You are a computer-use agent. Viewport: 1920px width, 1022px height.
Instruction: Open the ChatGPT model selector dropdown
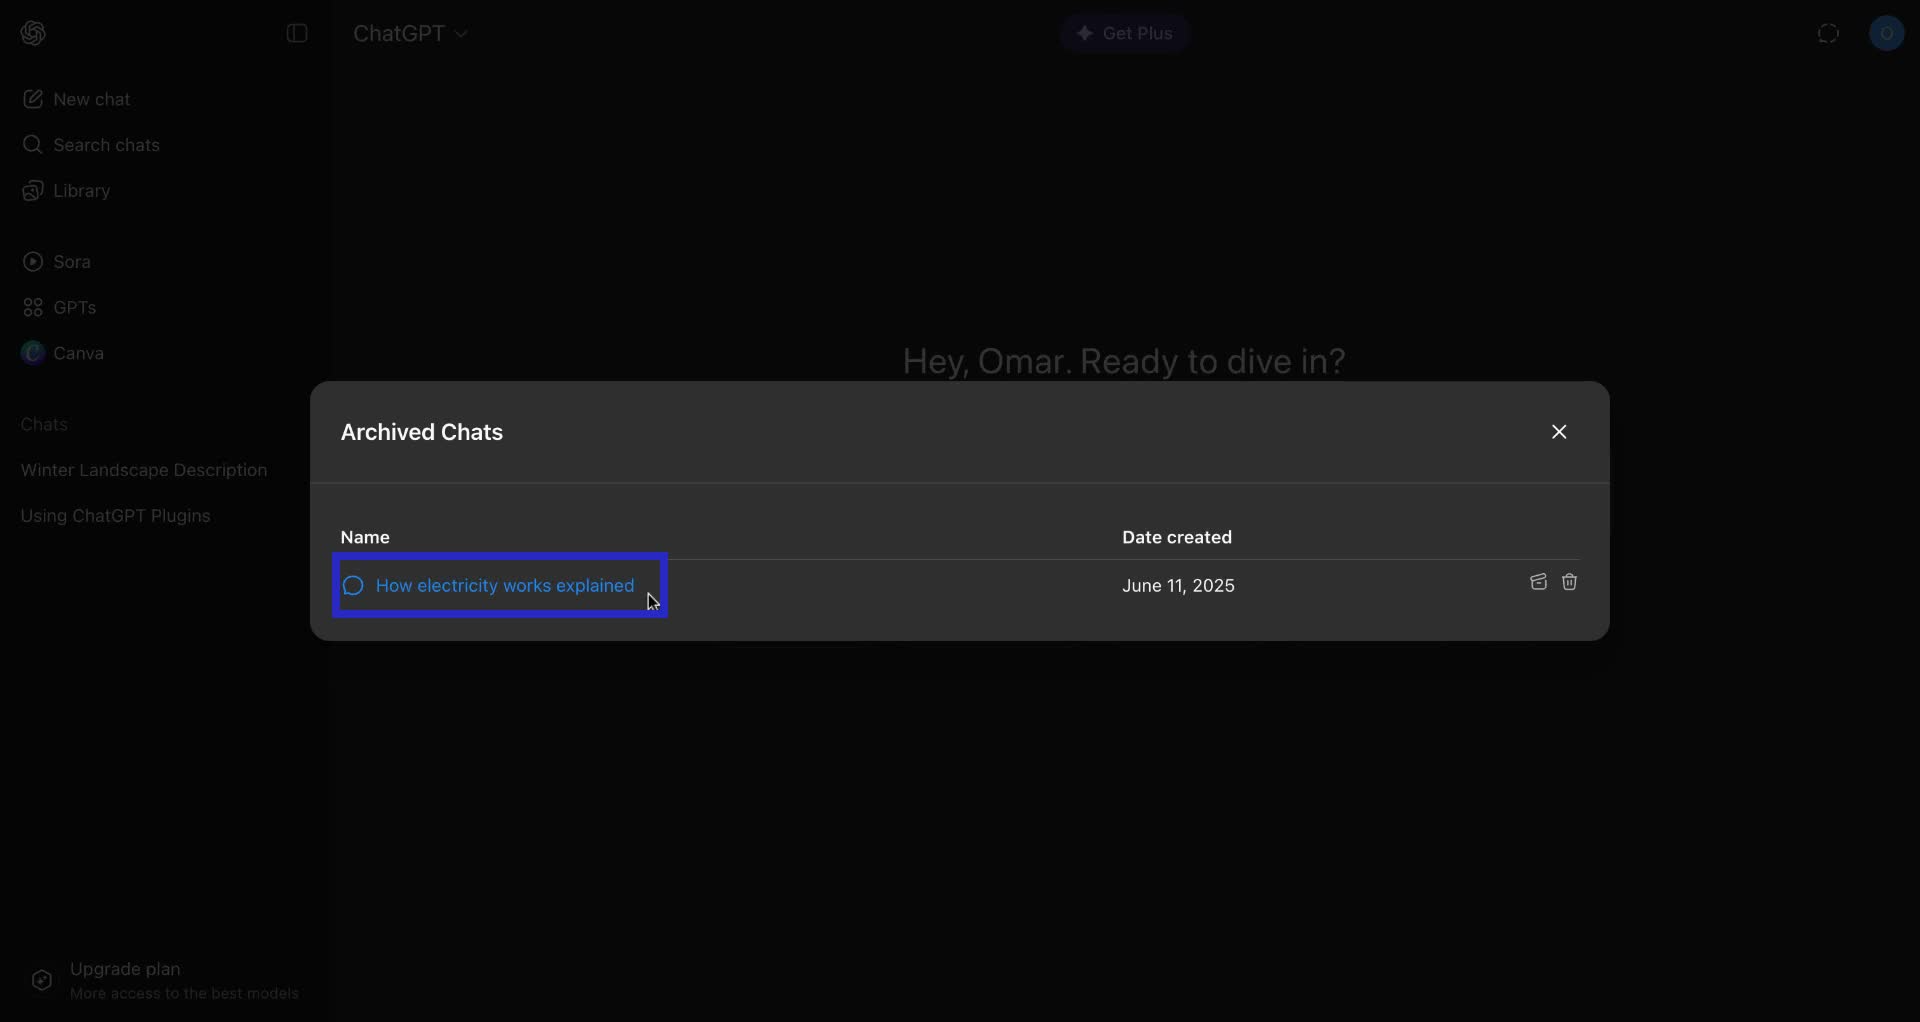click(x=411, y=33)
